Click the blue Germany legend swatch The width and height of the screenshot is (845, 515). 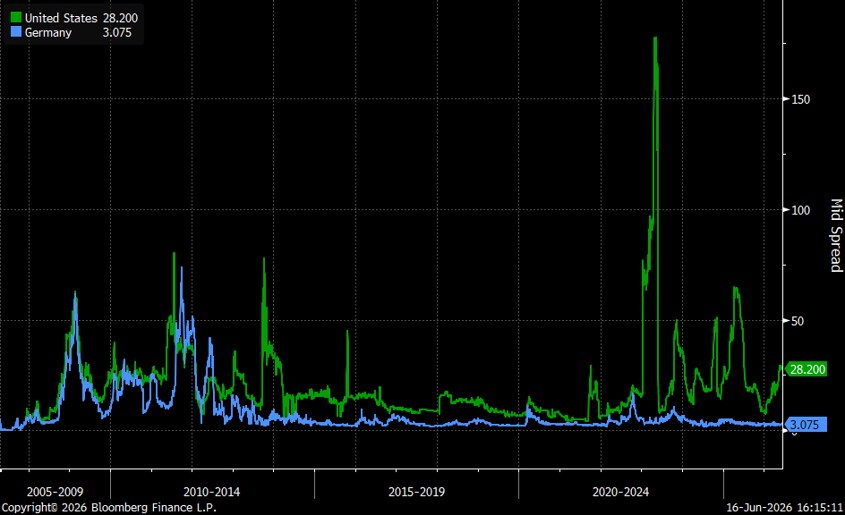coord(16,32)
